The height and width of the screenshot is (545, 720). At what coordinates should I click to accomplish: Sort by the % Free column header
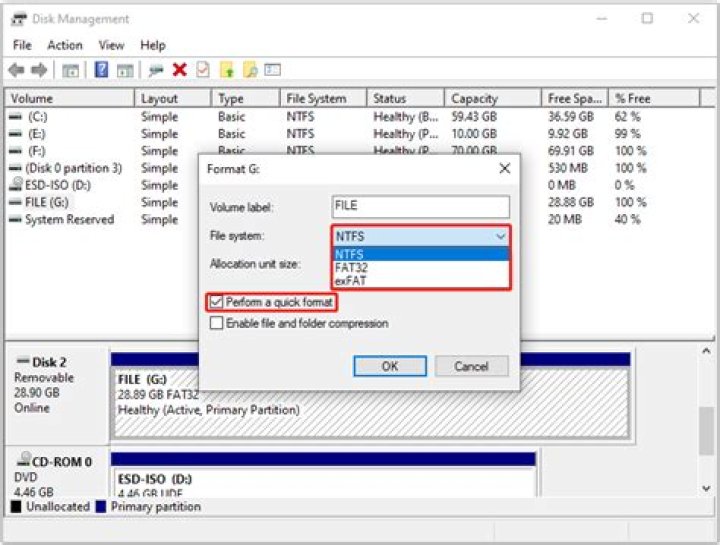pos(654,98)
